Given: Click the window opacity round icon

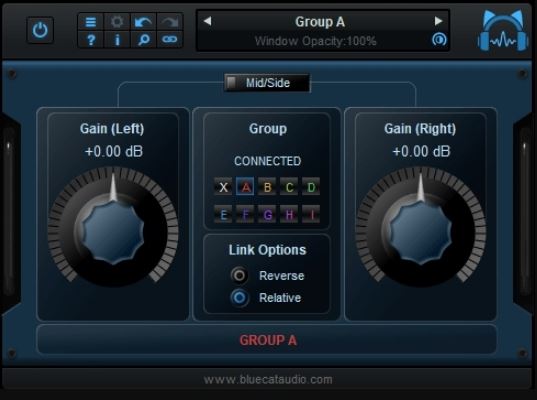Looking at the screenshot, I should click(439, 40).
